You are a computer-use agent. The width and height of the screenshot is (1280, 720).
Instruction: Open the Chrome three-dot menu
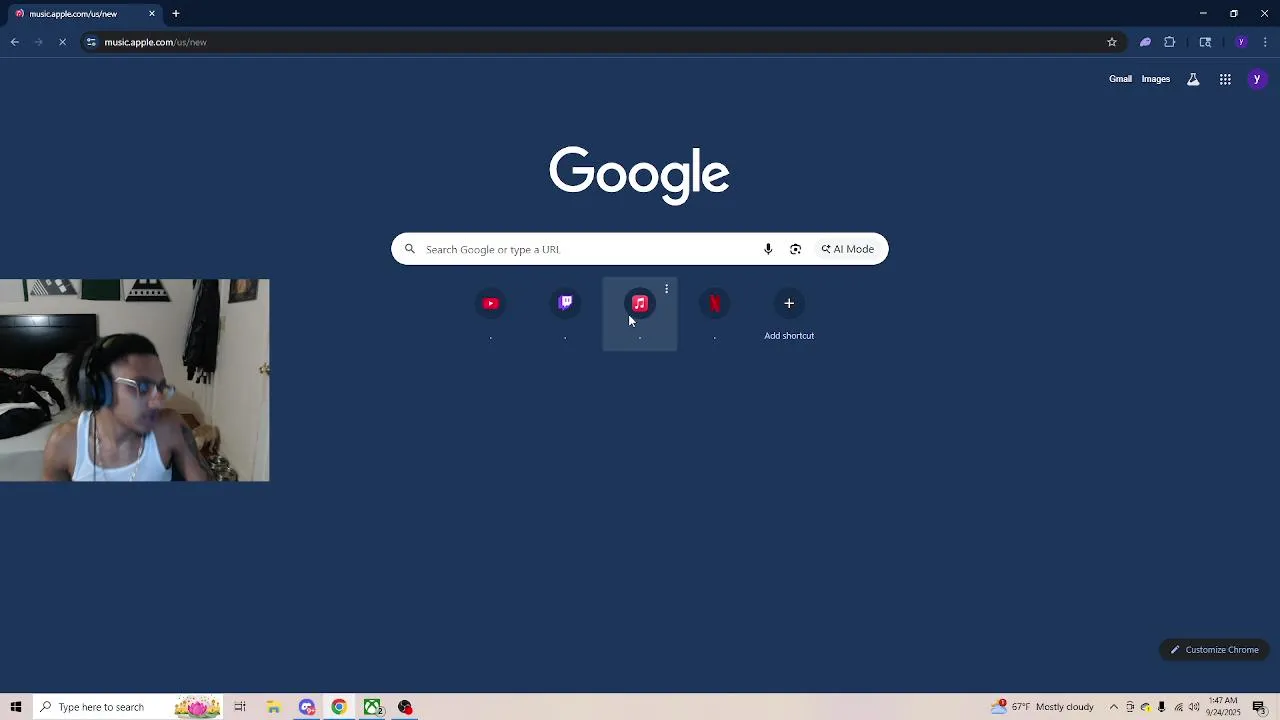pos(1265,42)
